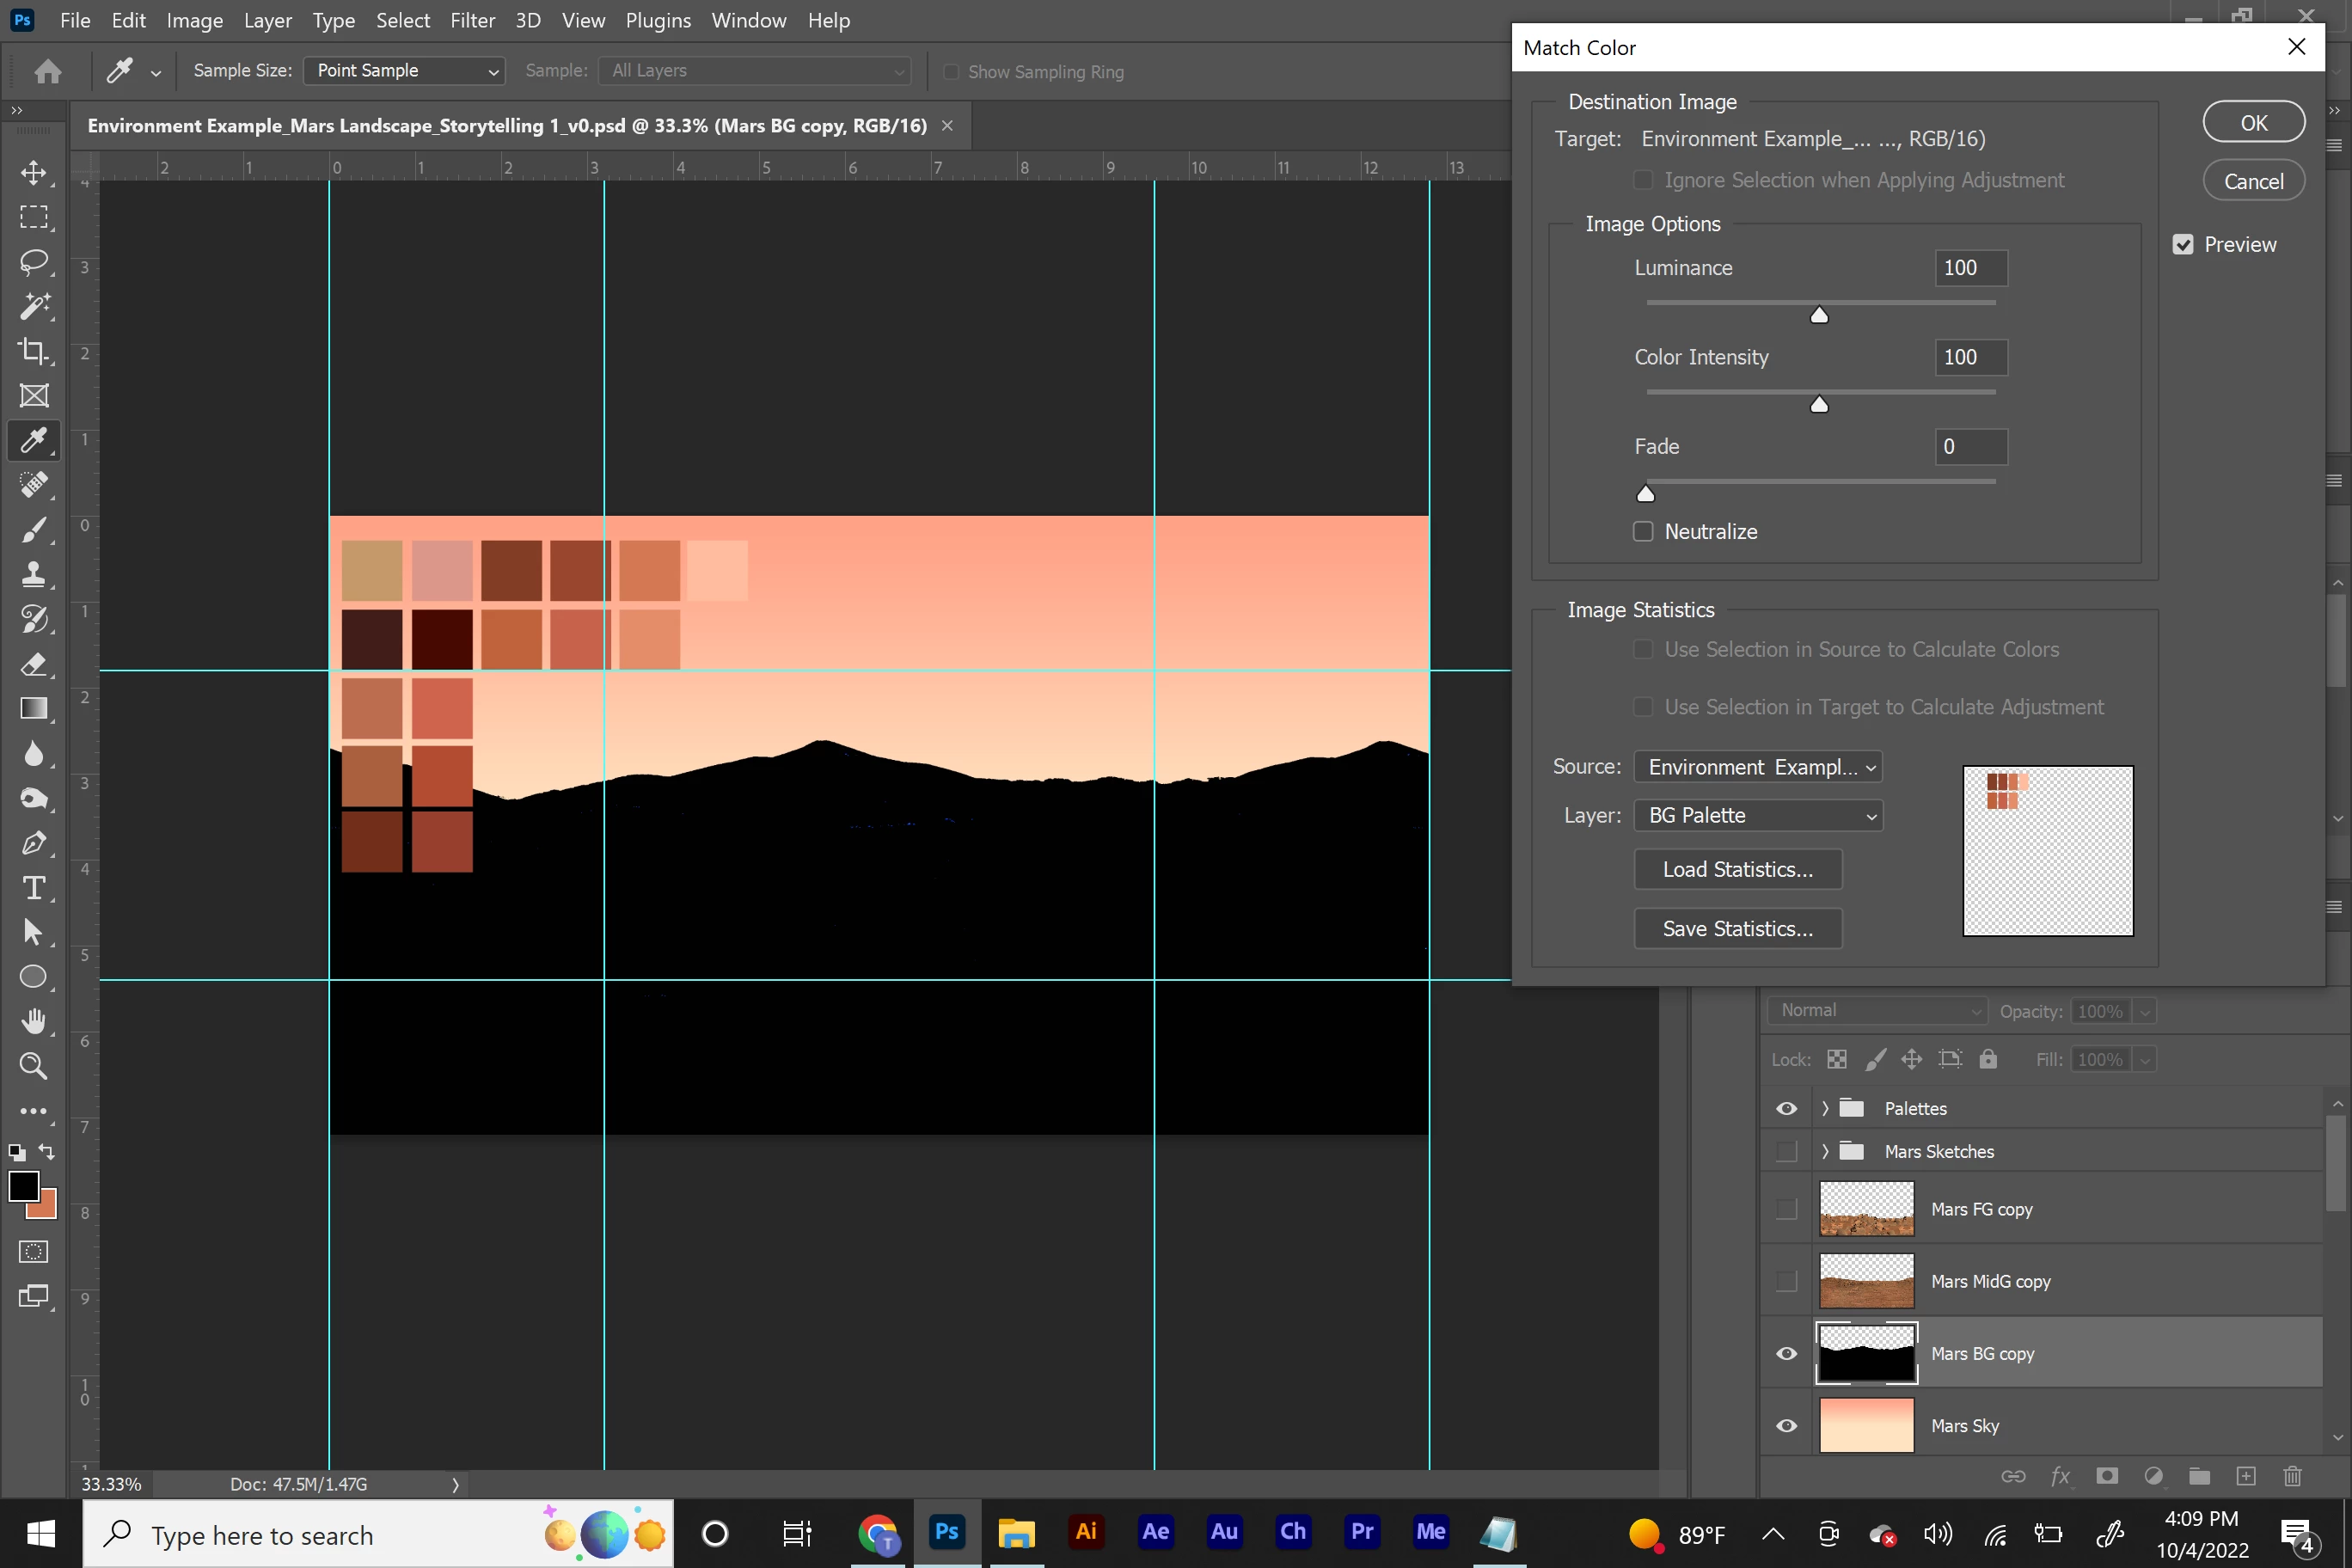The height and width of the screenshot is (1568, 2352).
Task: Select the Horizontal Type tool
Action: pyautogui.click(x=34, y=888)
